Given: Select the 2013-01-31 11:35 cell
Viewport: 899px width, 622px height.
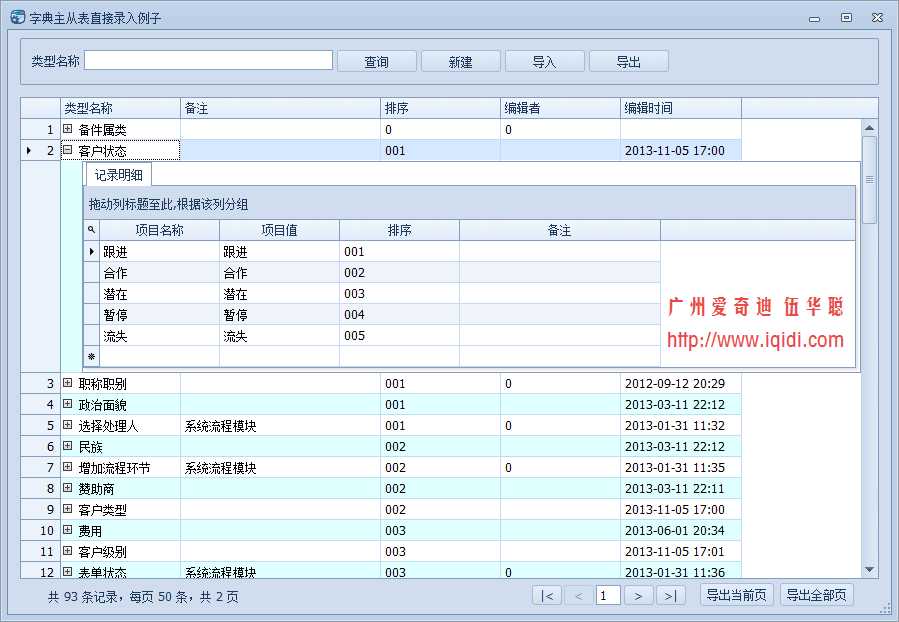Looking at the screenshot, I should (x=681, y=467).
